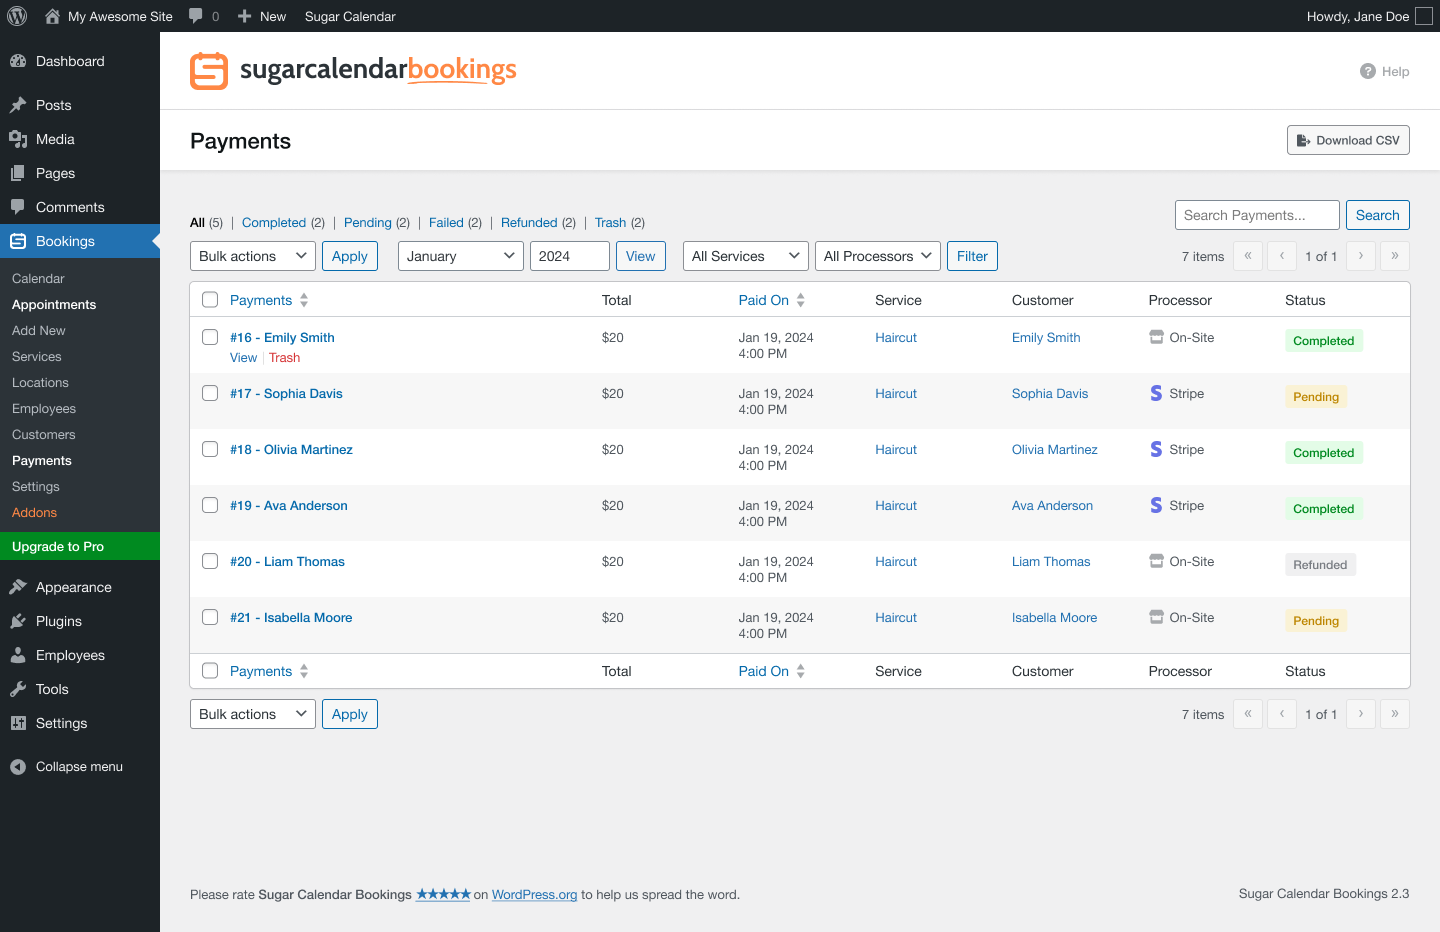Open the comments bubble icon in the admin bar
Viewport: 1440px width, 932px height.
(x=194, y=15)
